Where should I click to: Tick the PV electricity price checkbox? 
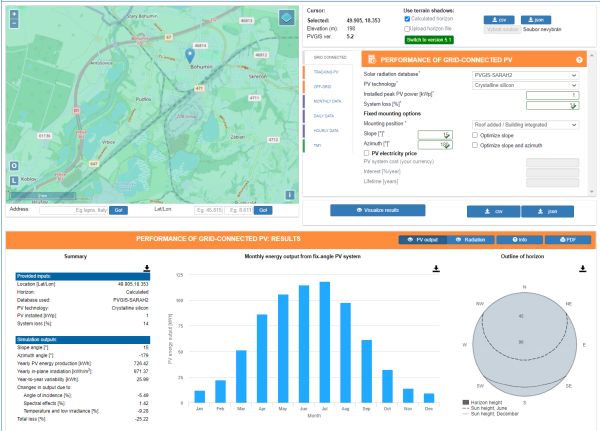tap(367, 153)
